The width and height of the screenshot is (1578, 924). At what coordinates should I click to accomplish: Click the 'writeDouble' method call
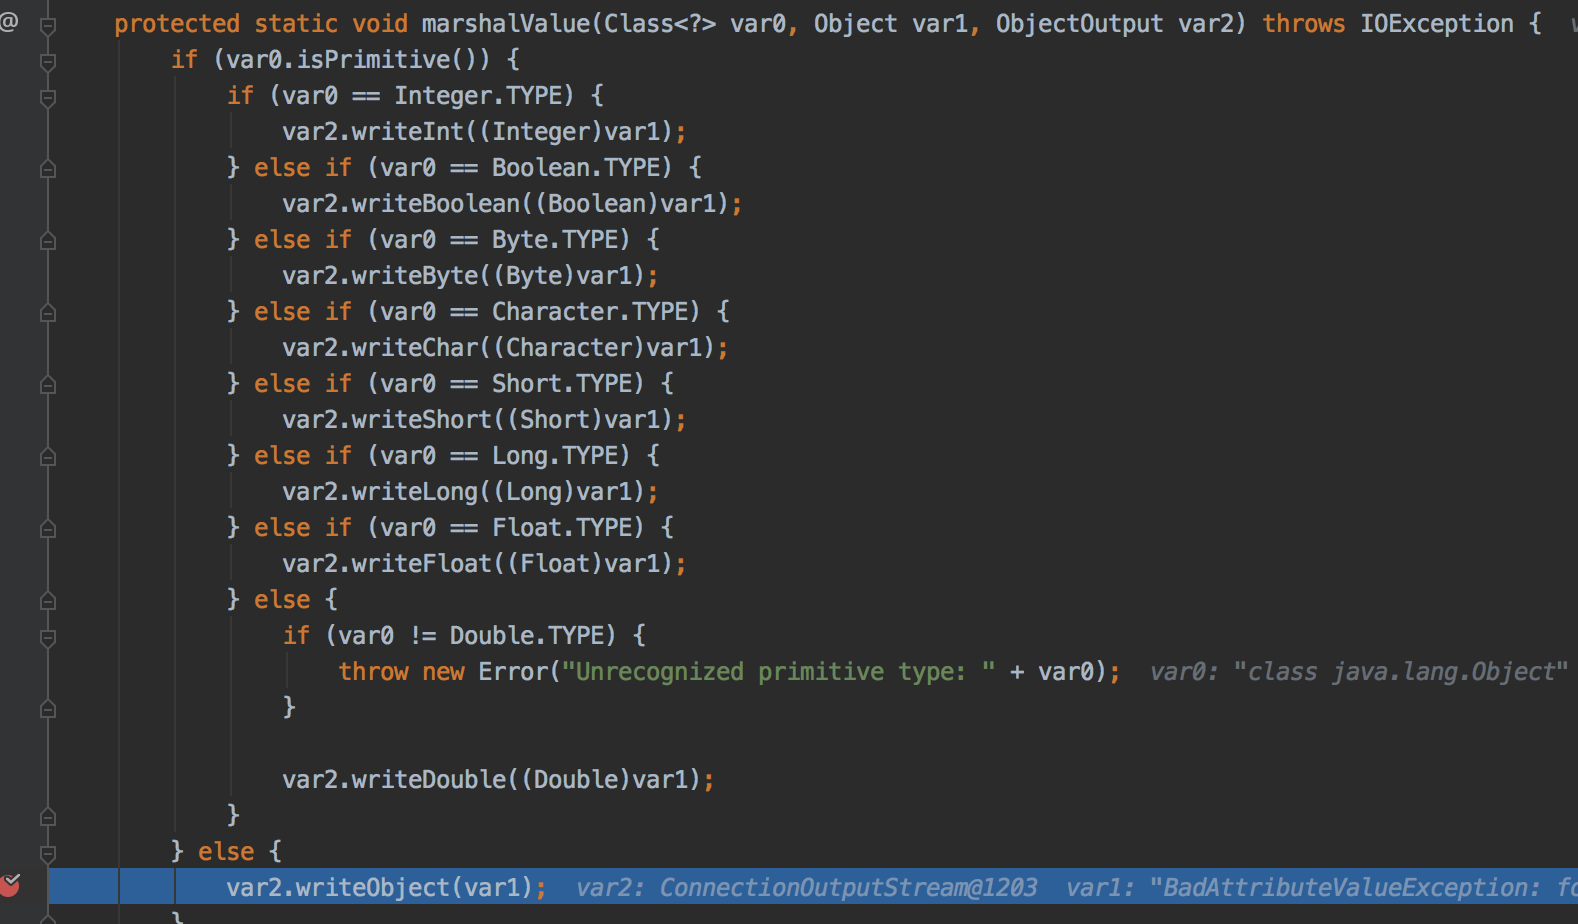point(429,780)
